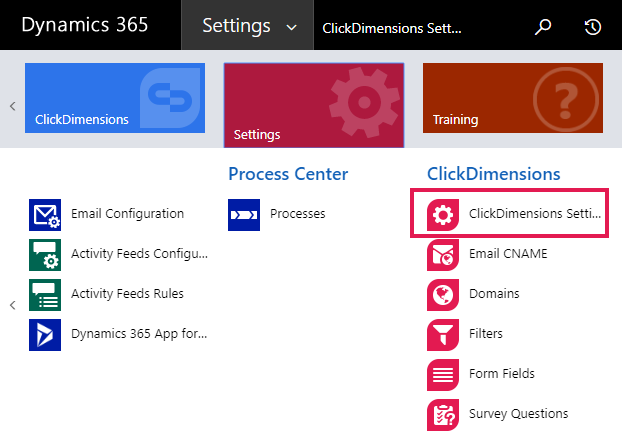This screenshot has height=441, width=622.
Task: Click the Survey Questions clipboard icon
Action: coord(443,415)
